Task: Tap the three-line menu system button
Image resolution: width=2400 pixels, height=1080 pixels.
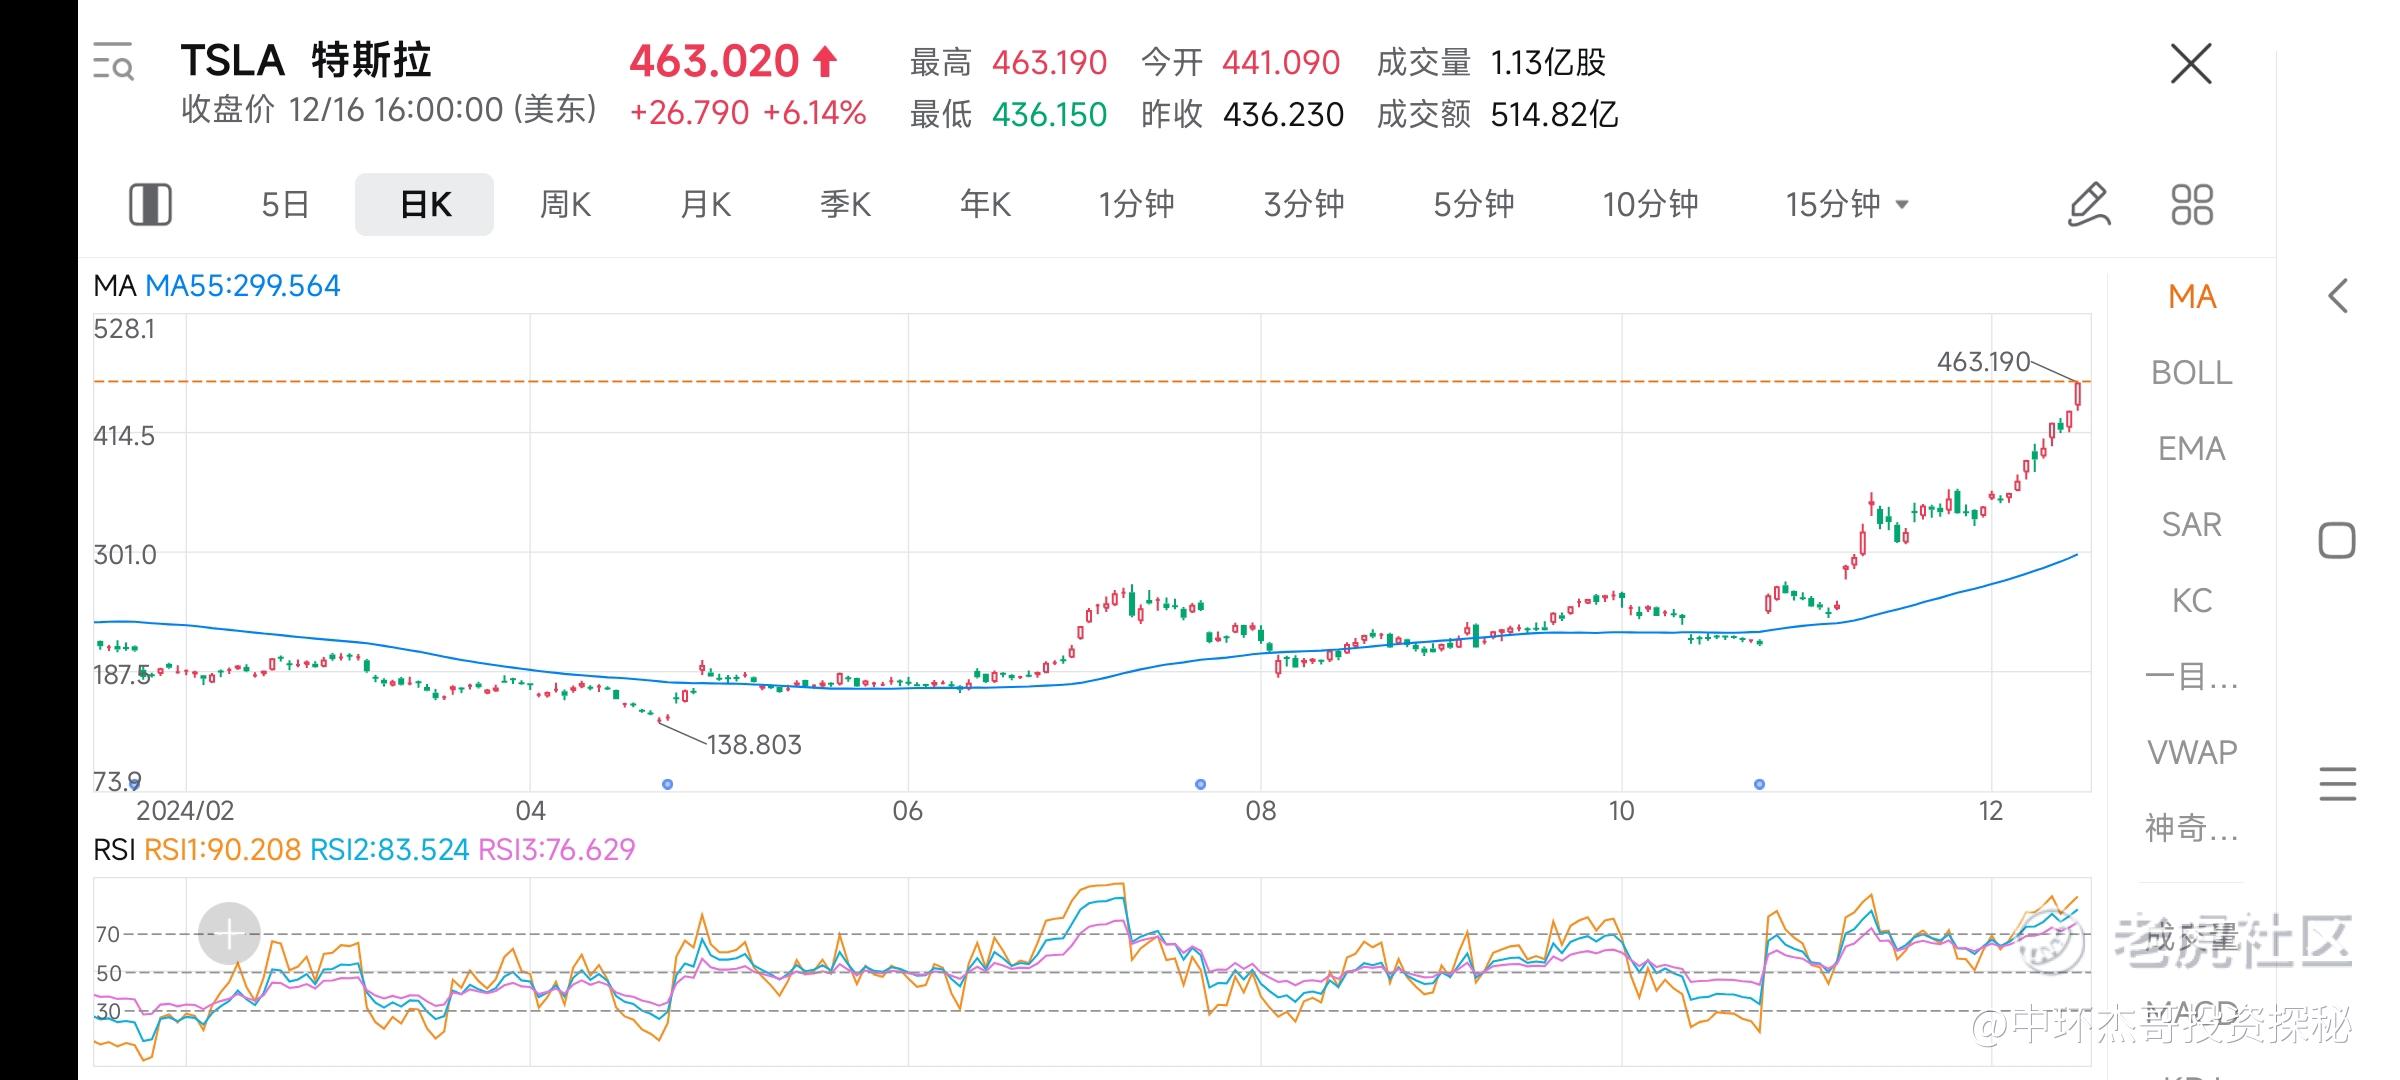Action: tap(2337, 784)
